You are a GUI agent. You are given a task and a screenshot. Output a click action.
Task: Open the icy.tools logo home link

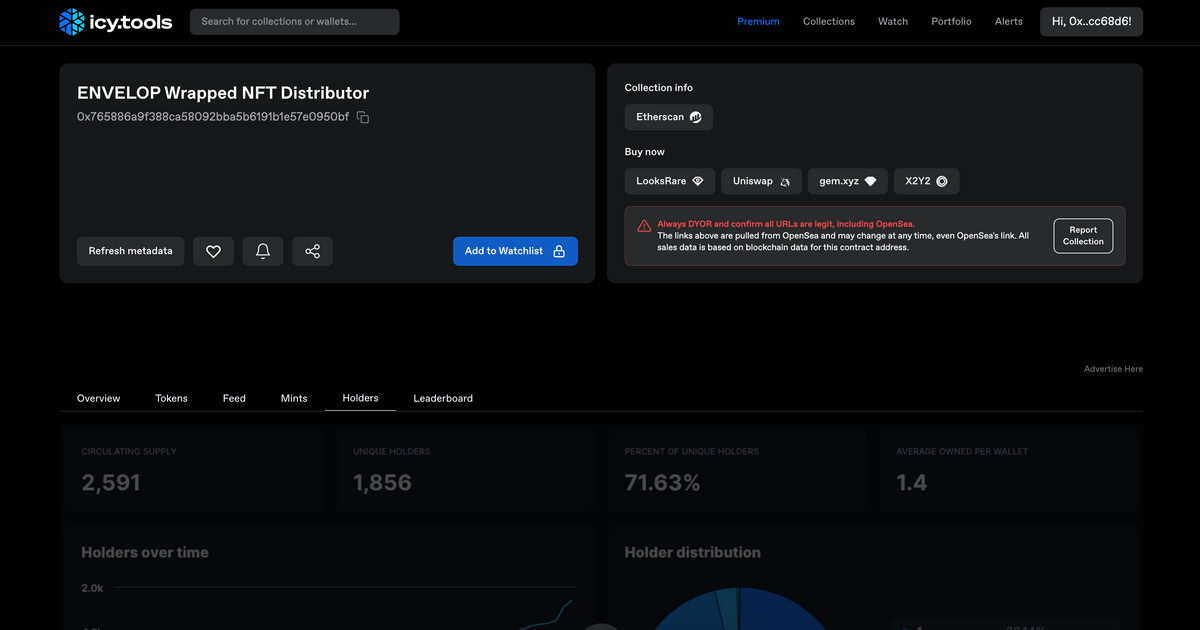116,21
